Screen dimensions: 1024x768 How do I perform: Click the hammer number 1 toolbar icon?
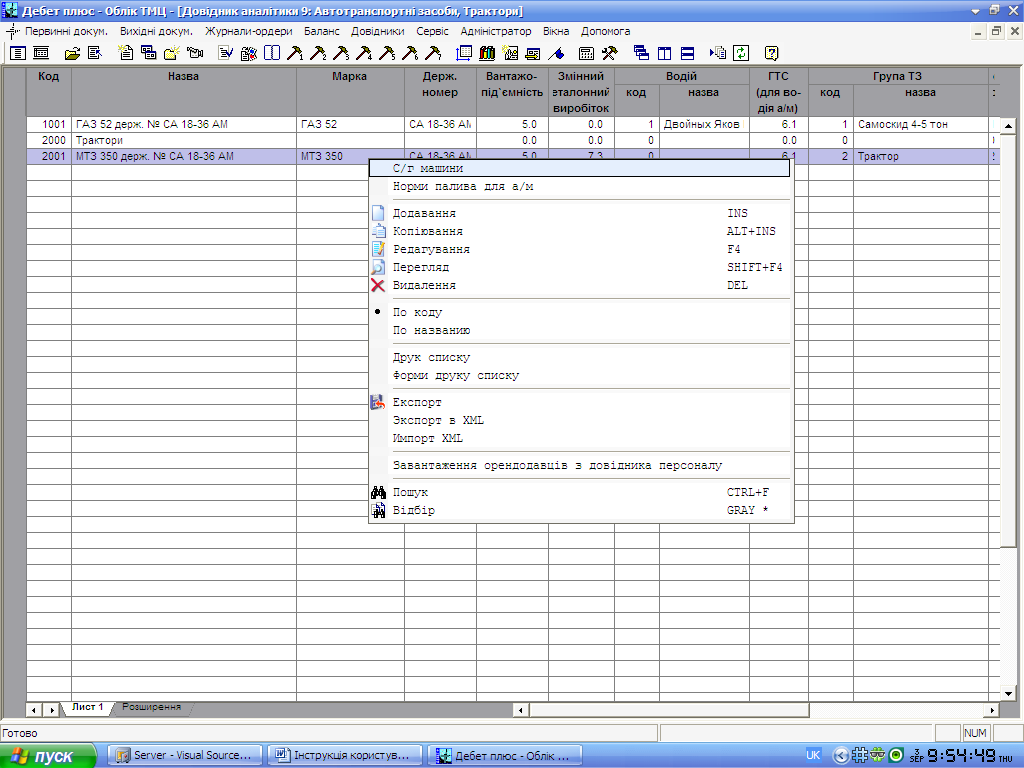(295, 54)
